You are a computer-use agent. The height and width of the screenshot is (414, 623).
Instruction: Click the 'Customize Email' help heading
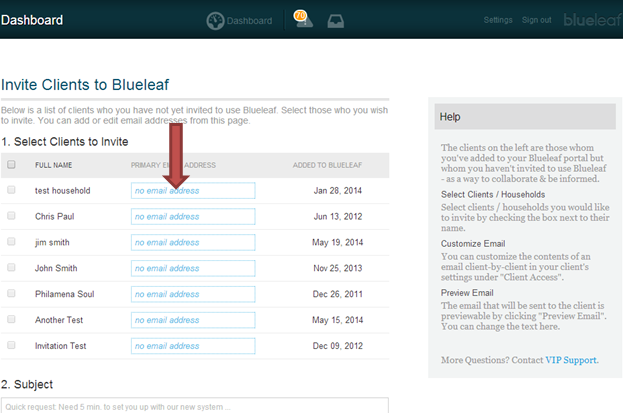pos(473,244)
